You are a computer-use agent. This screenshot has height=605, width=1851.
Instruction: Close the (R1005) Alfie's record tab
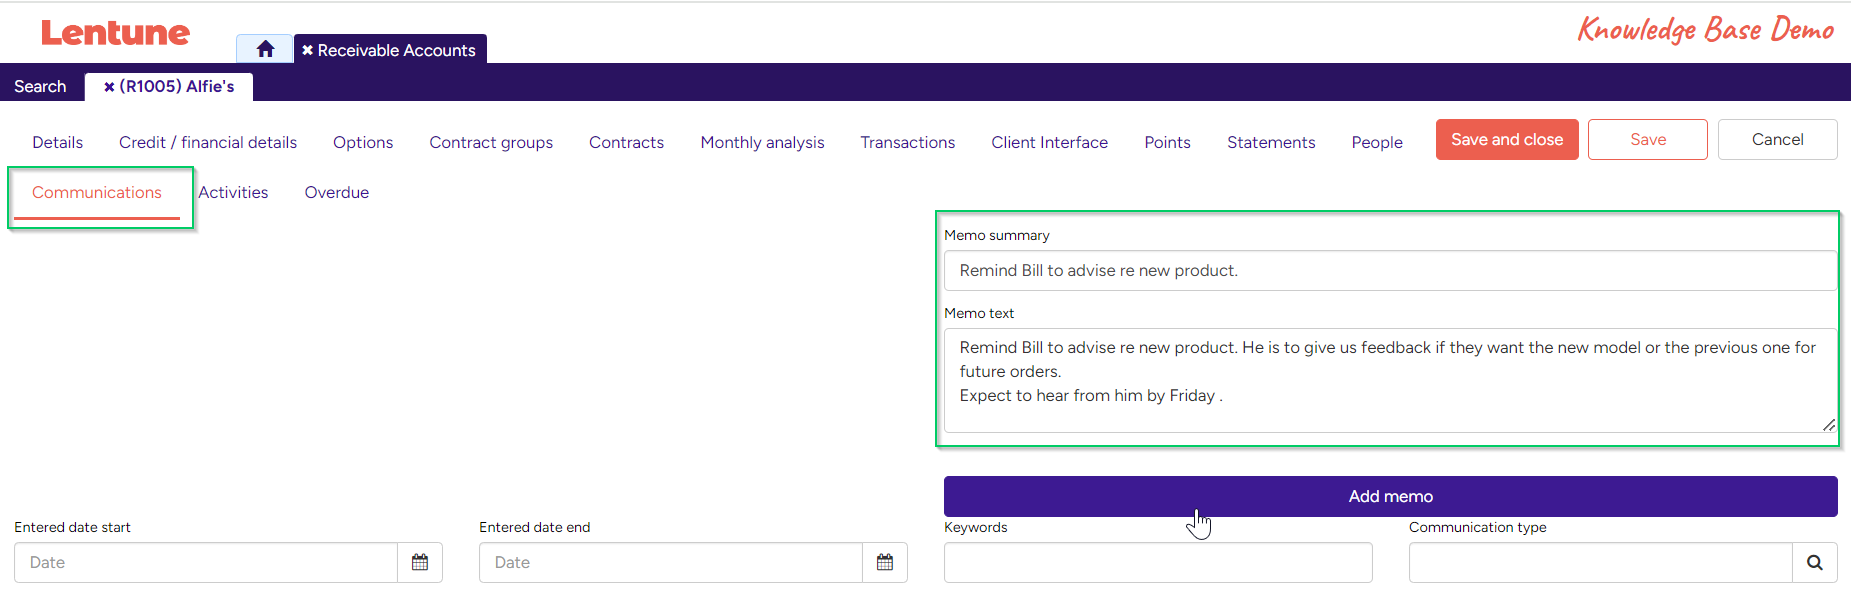(109, 87)
